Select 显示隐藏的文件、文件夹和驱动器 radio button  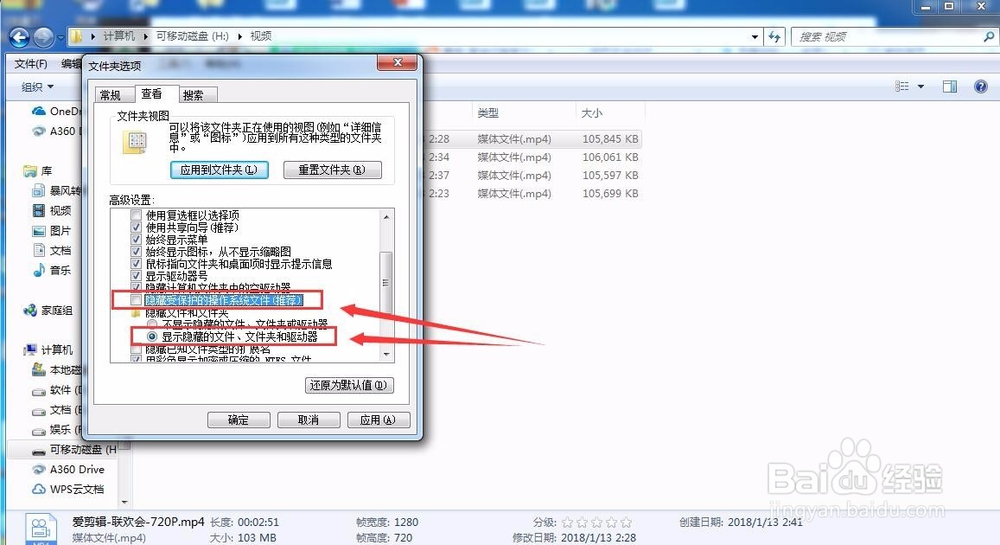pos(152,337)
